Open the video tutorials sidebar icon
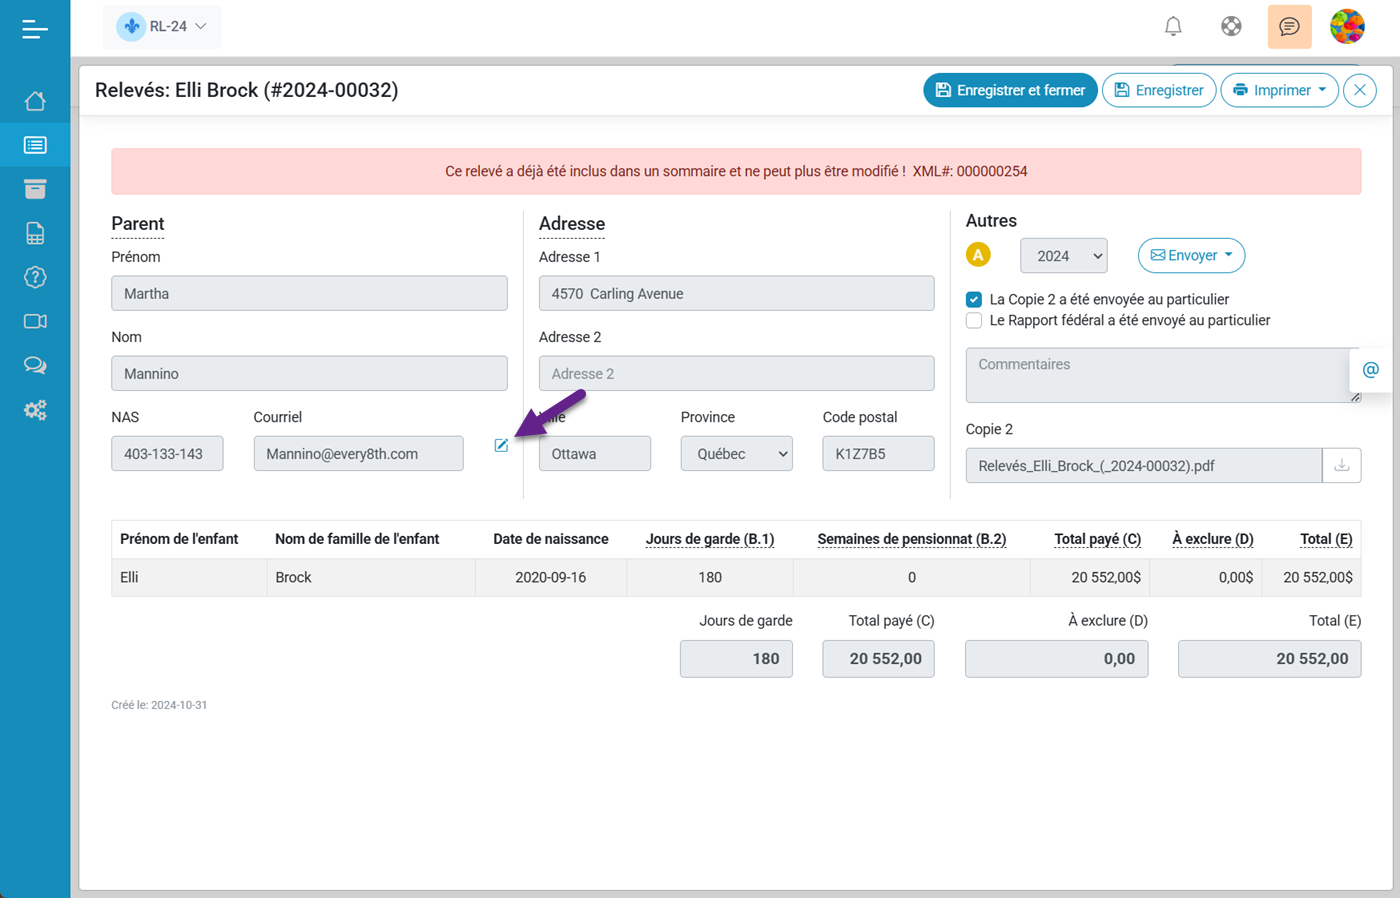This screenshot has width=1400, height=898. tap(35, 321)
